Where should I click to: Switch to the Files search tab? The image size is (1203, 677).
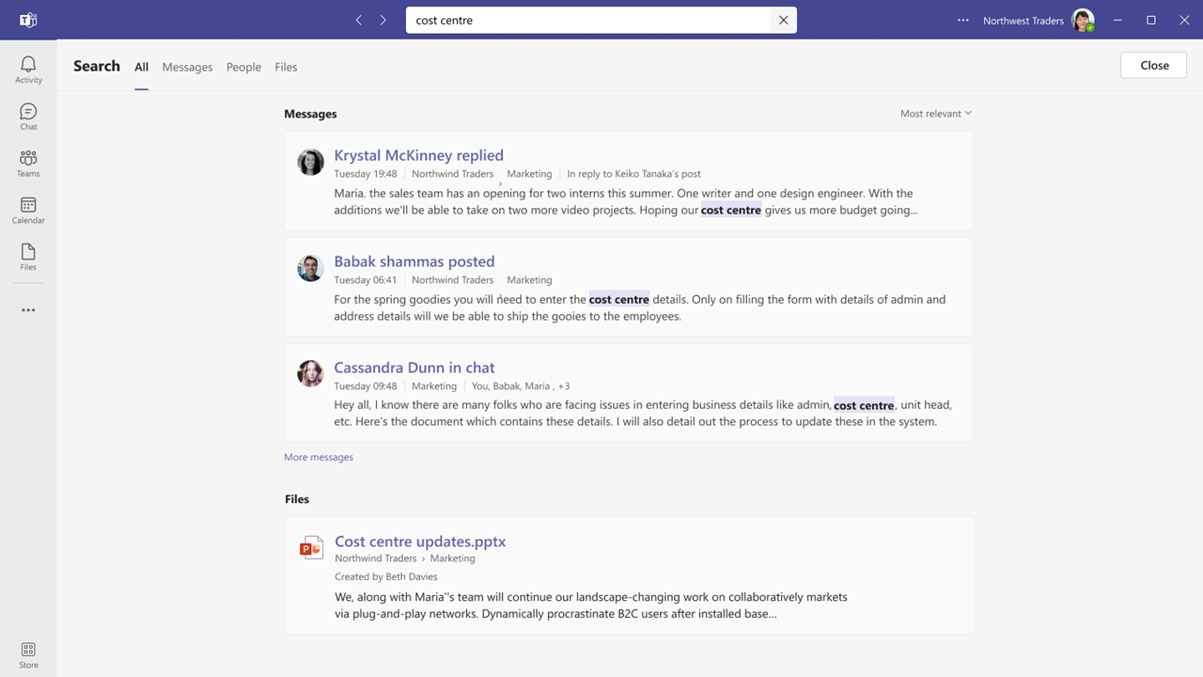(286, 67)
